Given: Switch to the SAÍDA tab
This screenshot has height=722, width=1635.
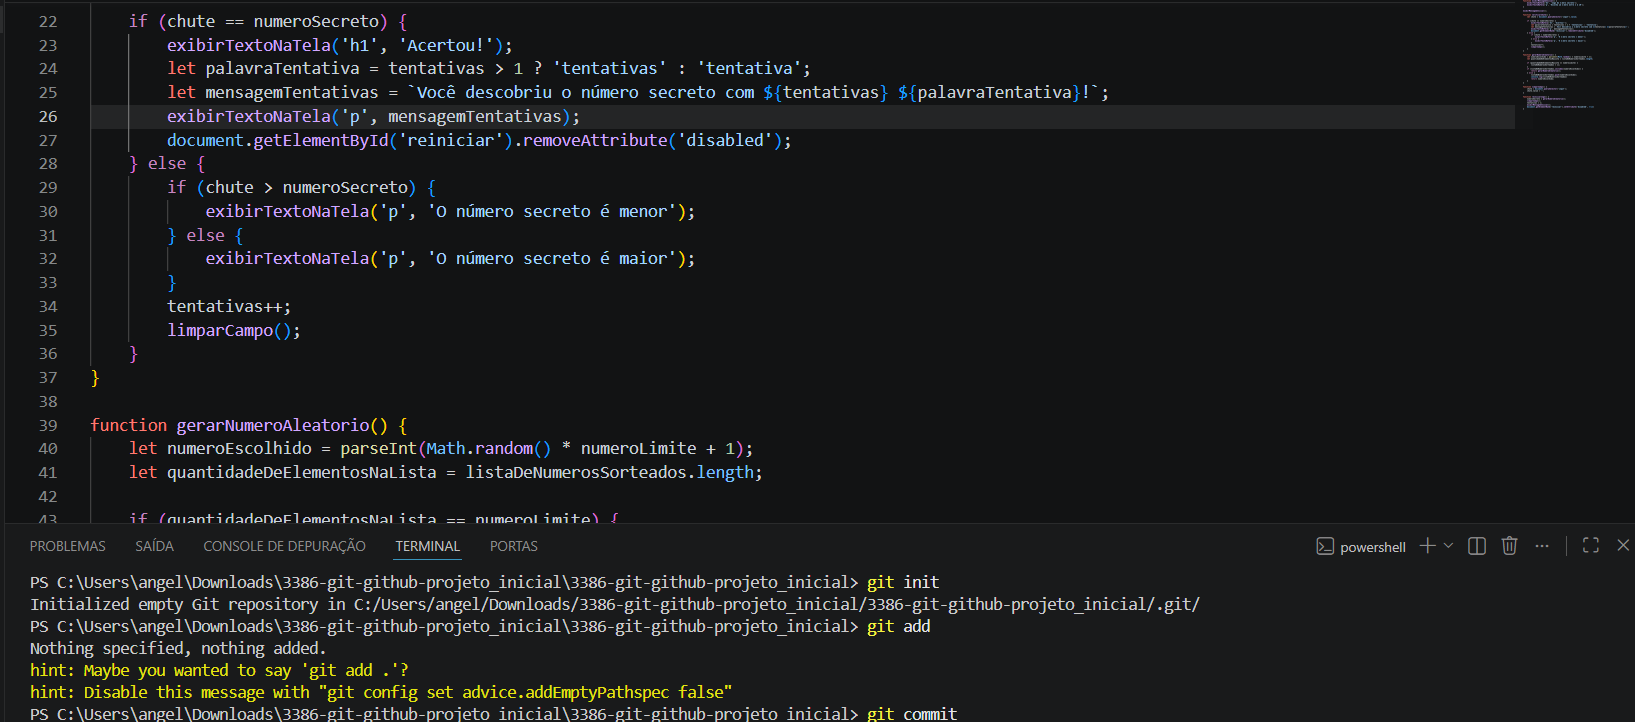Looking at the screenshot, I should (x=154, y=546).
